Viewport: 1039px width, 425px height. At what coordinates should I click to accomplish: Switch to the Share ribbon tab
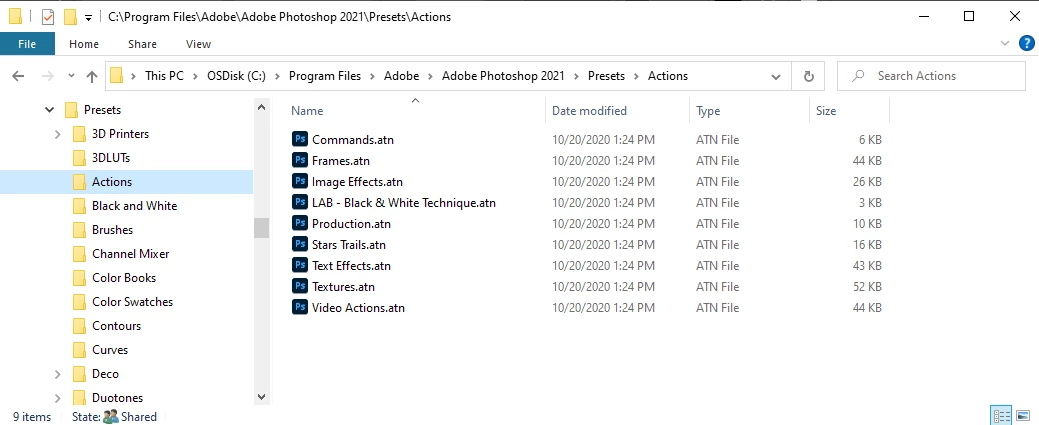click(x=142, y=44)
